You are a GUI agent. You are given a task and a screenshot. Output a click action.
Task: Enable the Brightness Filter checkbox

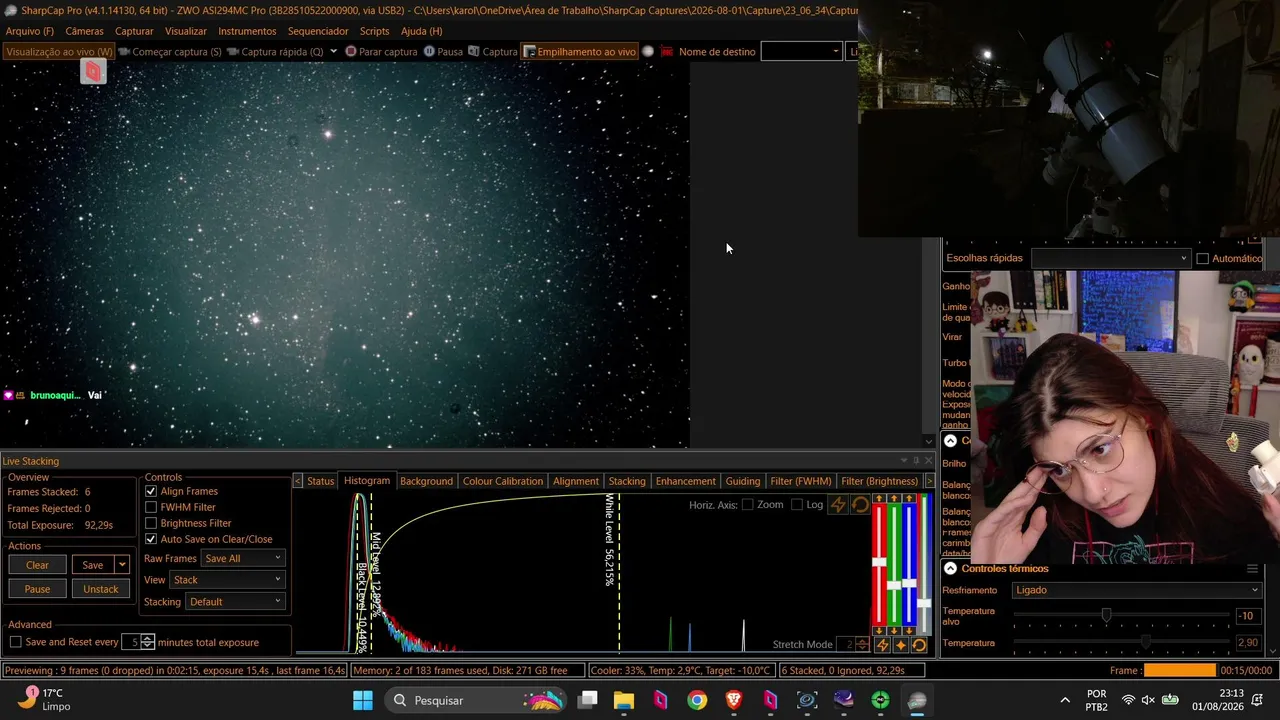(x=151, y=523)
